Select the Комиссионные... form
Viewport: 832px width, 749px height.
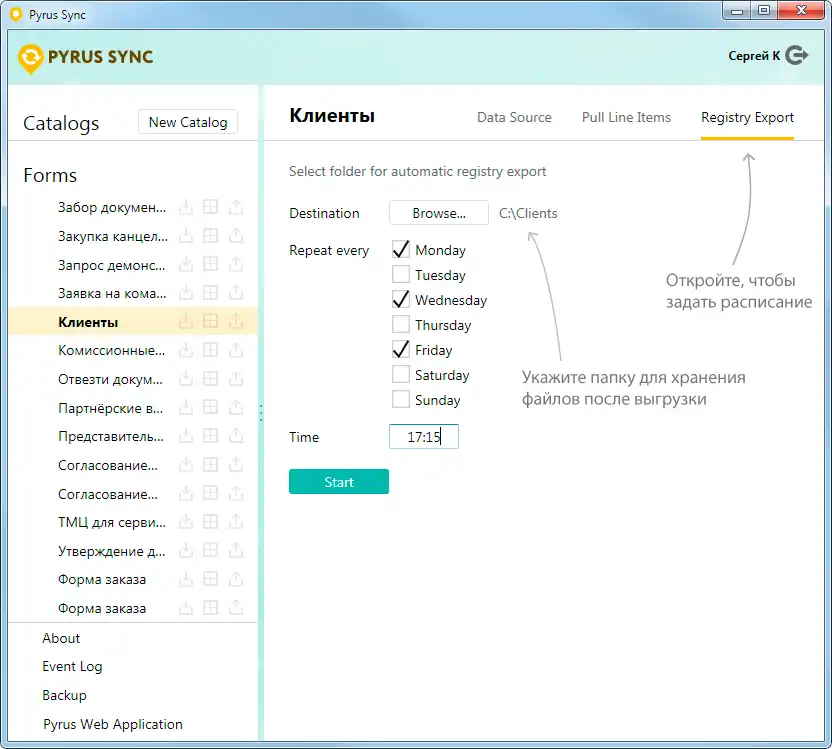point(111,351)
